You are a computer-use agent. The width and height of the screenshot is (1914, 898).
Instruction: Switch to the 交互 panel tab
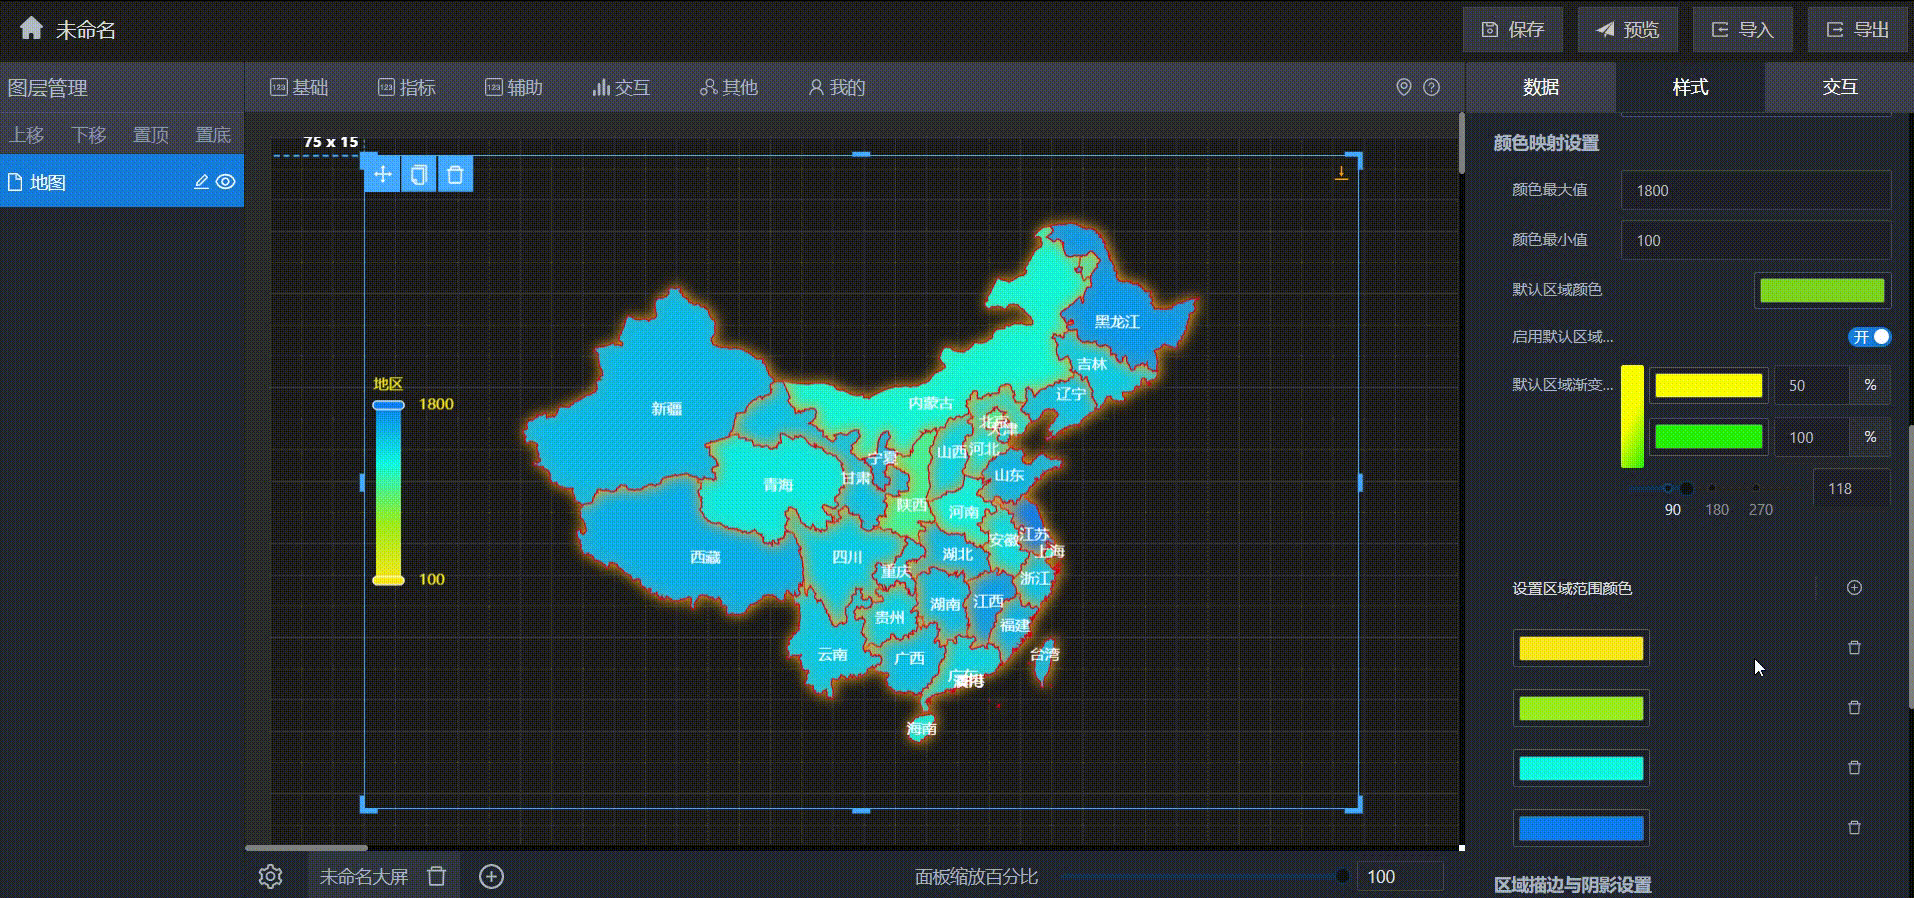1839,88
